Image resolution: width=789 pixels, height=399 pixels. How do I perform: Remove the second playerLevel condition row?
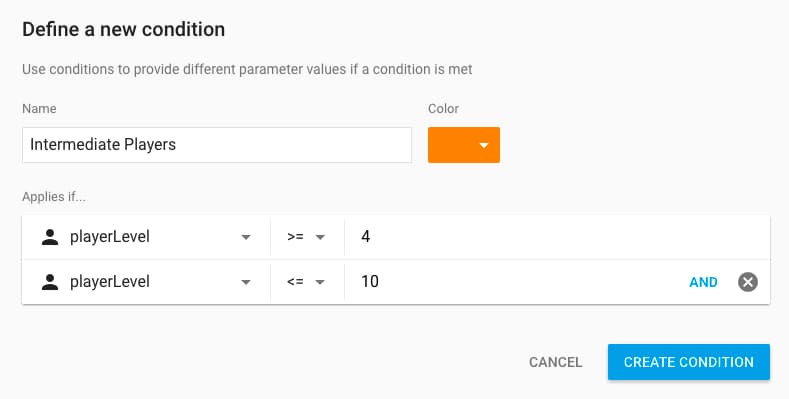(x=748, y=282)
